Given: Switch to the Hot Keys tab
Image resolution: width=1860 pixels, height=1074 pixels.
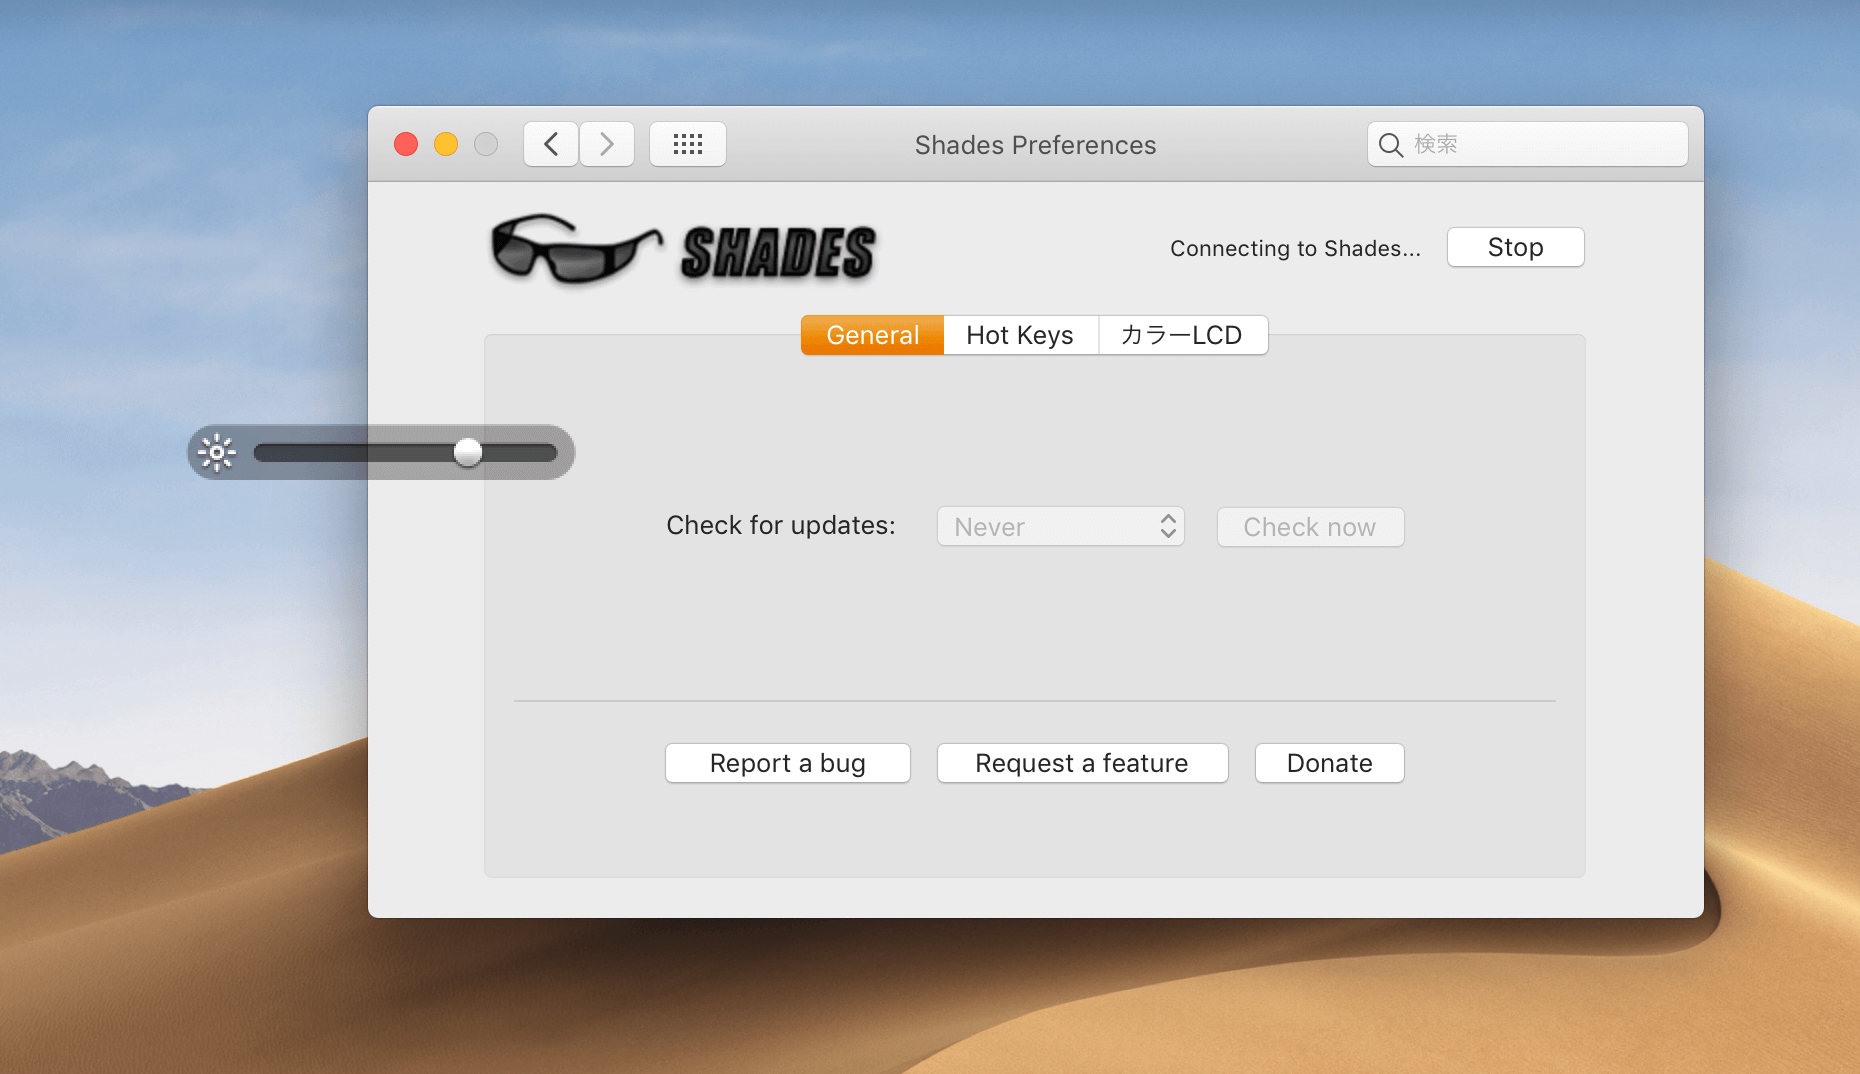Looking at the screenshot, I should [x=1020, y=335].
